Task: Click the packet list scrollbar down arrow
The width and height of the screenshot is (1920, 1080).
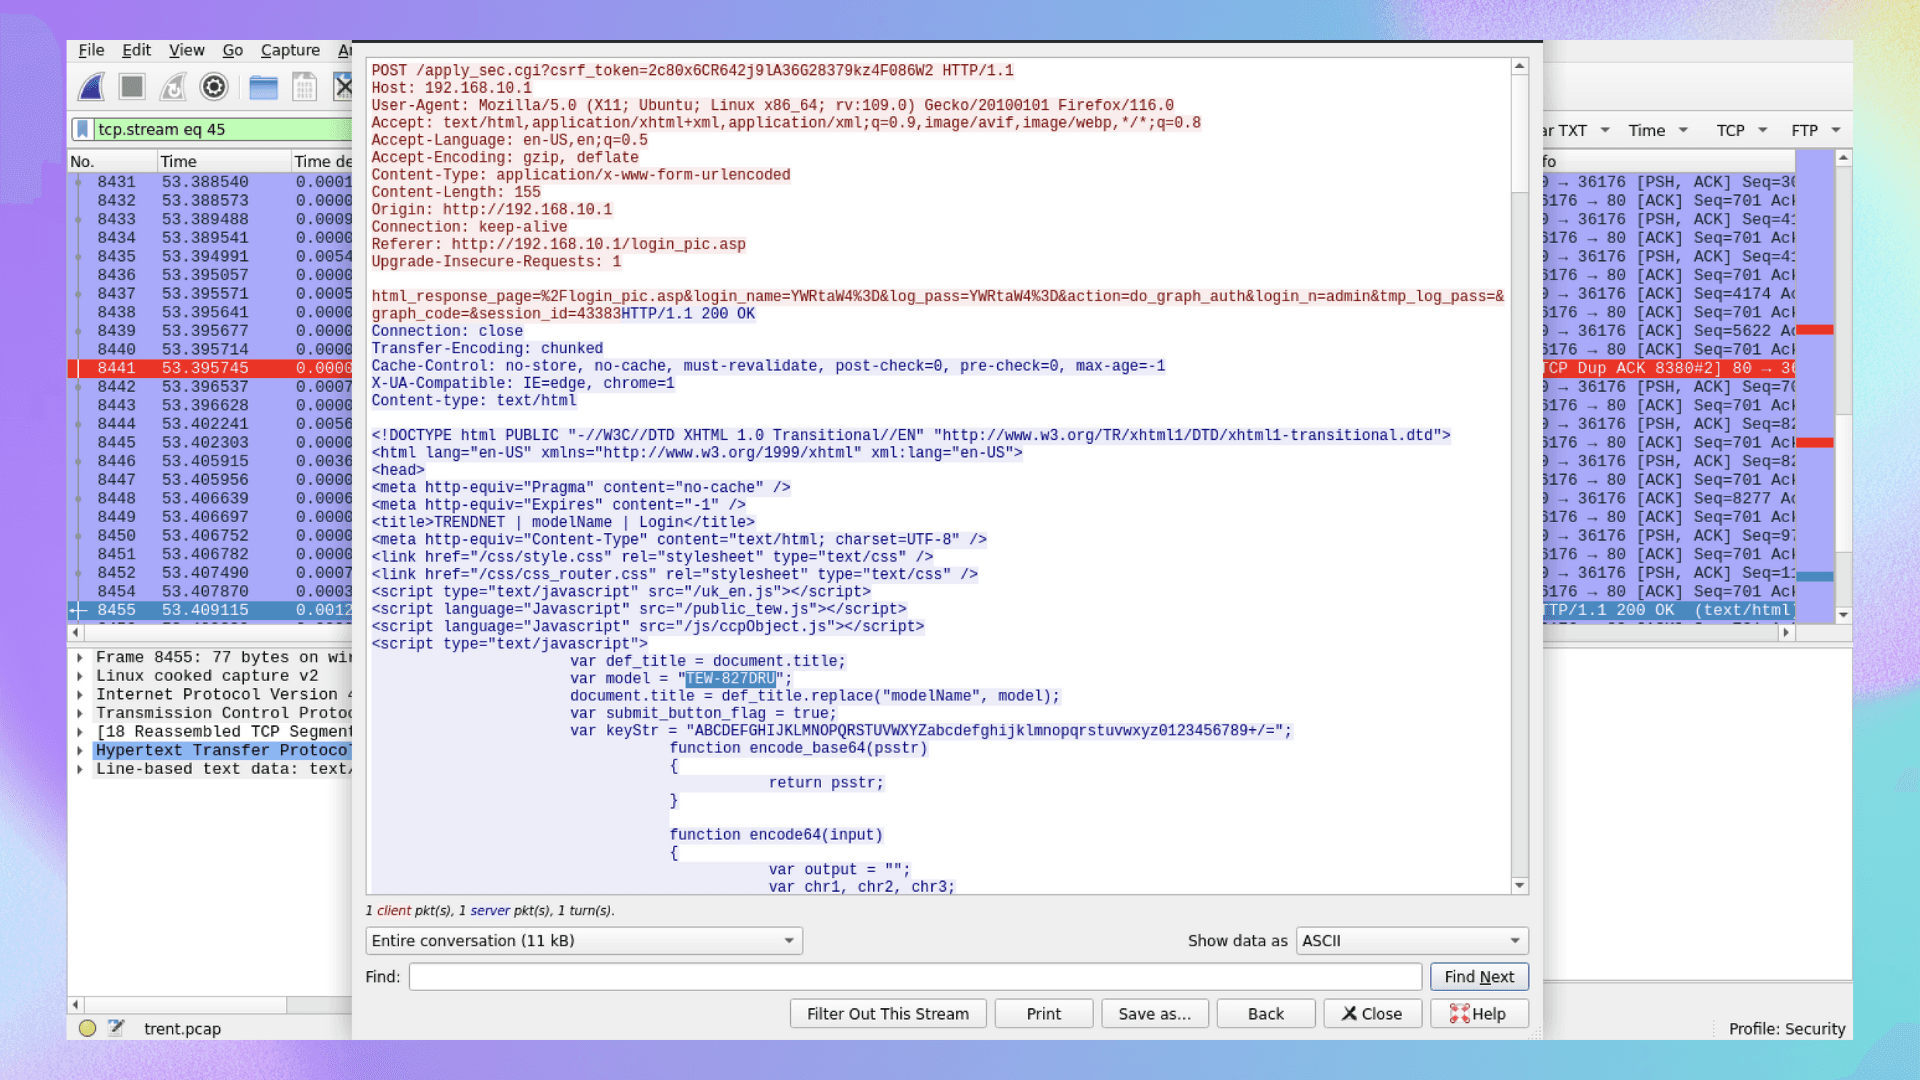Action: (x=1843, y=615)
